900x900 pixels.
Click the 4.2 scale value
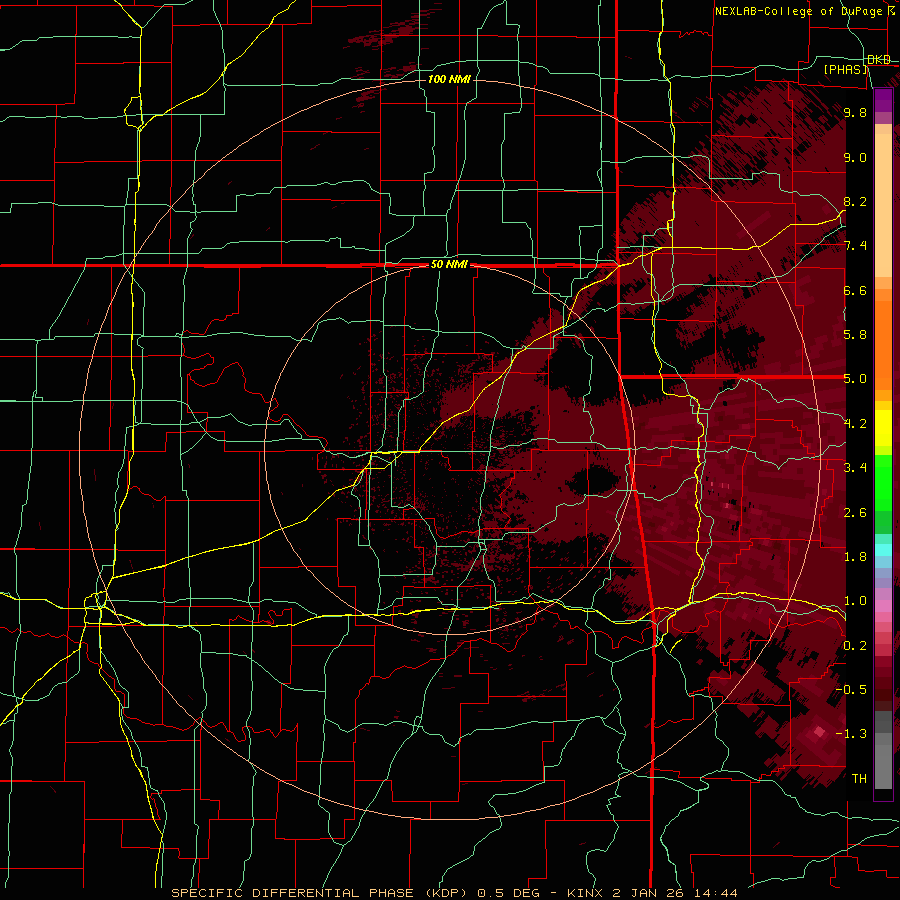(x=855, y=424)
